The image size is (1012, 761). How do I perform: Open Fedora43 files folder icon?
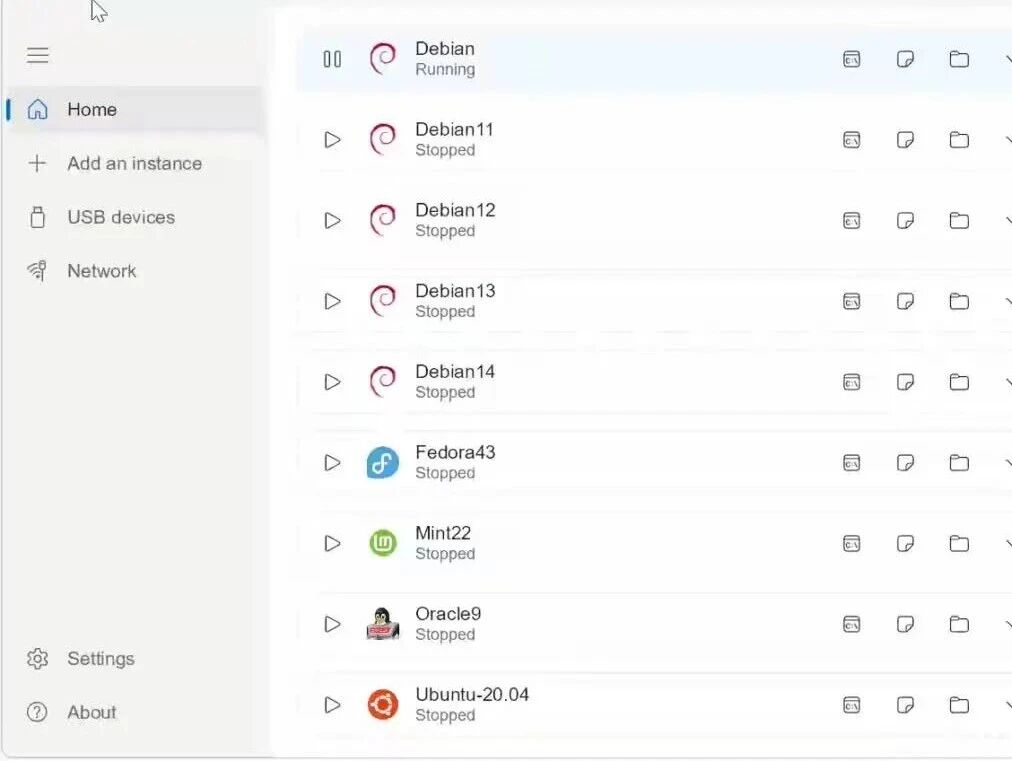click(959, 463)
